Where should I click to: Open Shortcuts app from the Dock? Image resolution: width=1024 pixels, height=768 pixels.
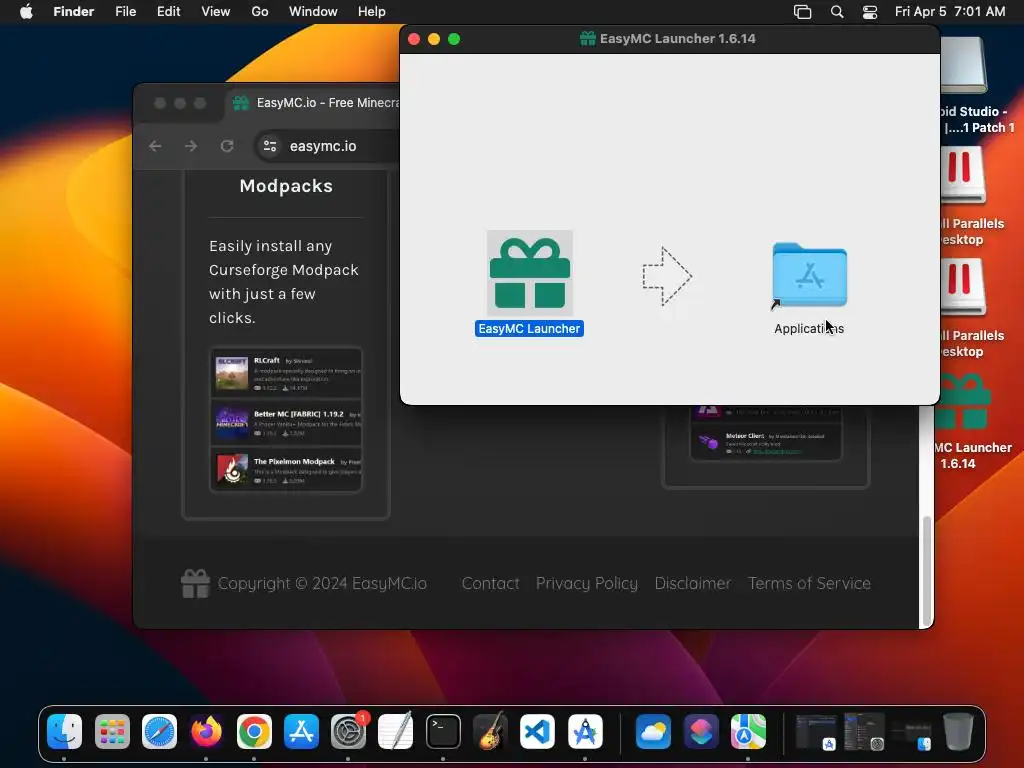[x=701, y=731]
